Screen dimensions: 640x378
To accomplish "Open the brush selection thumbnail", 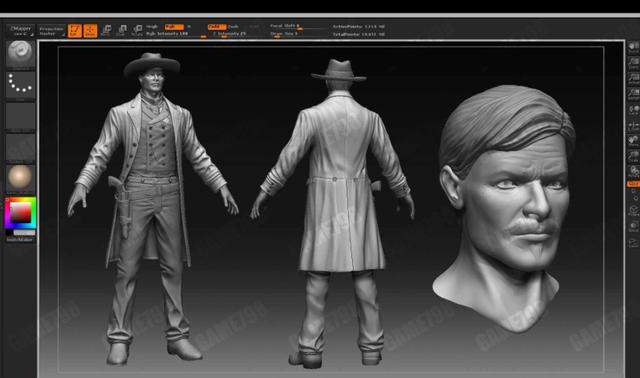I will coord(20,53).
